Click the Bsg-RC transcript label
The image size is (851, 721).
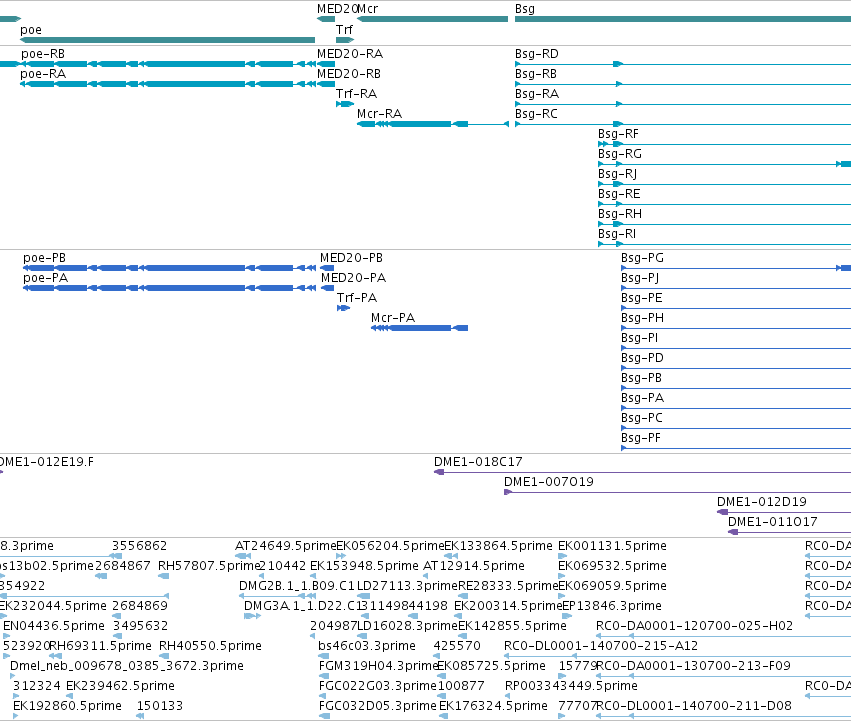tap(536, 114)
